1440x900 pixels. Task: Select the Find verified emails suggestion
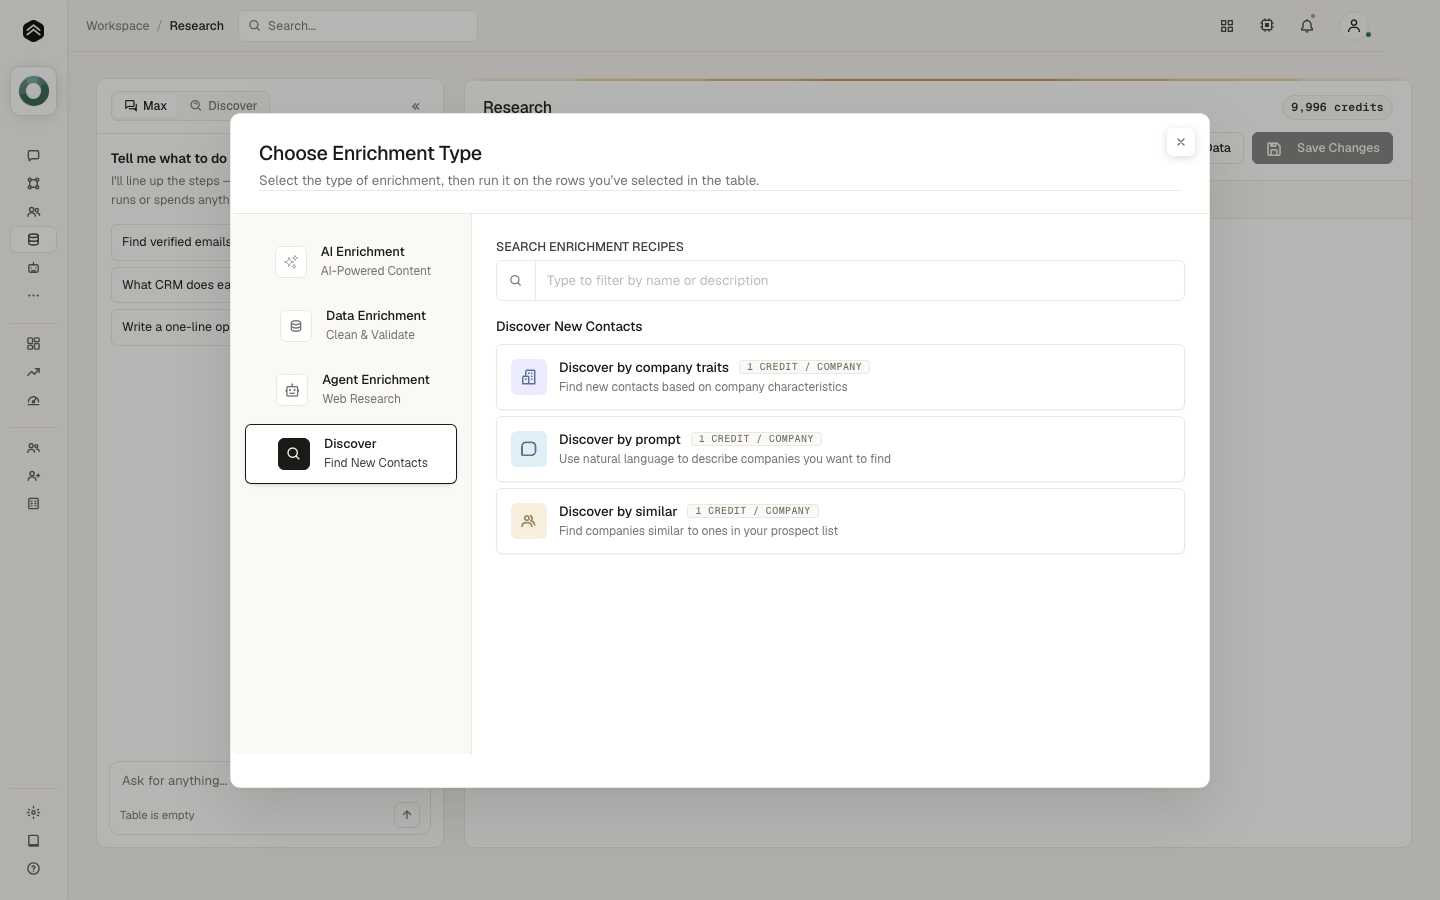click(x=171, y=242)
